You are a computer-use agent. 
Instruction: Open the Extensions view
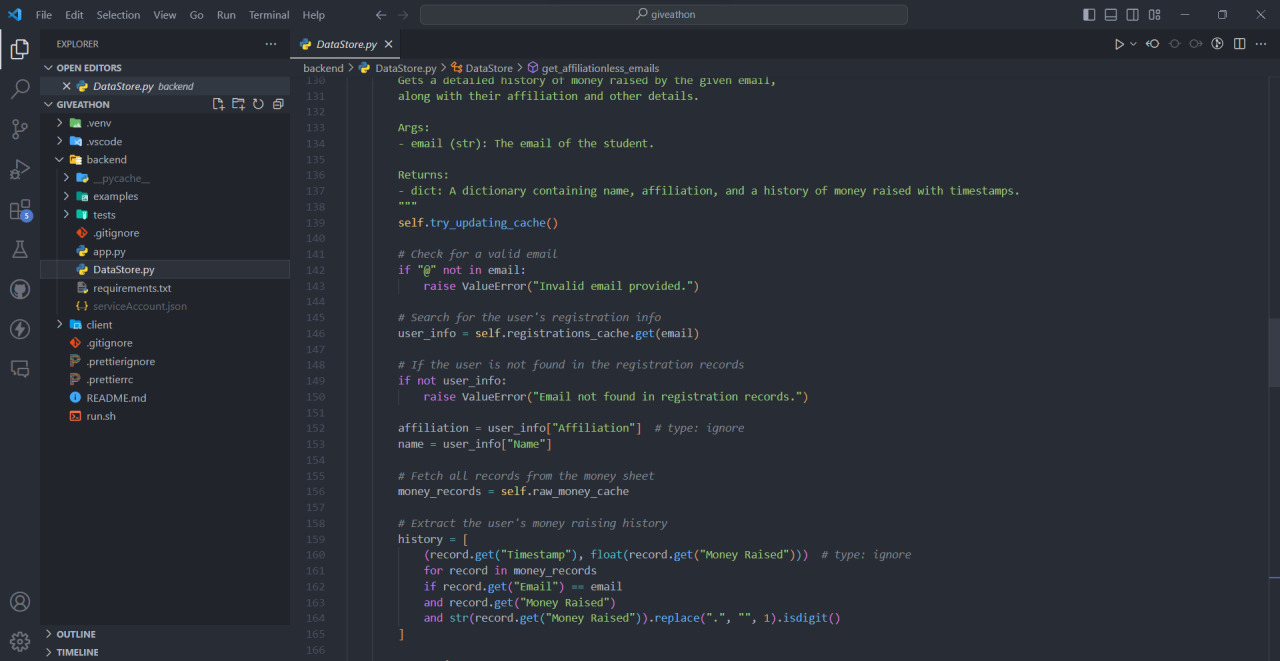click(20, 210)
